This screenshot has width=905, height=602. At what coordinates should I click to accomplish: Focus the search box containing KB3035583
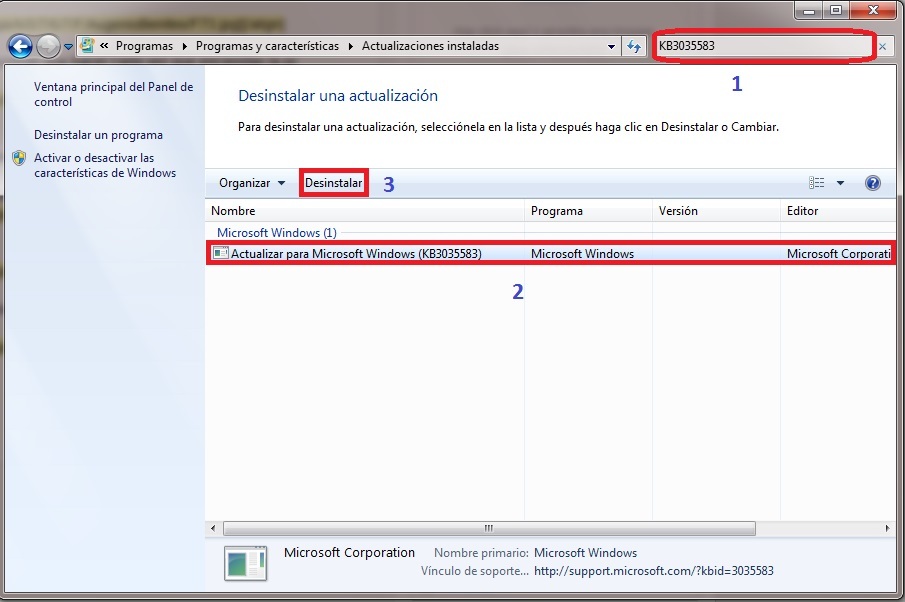pyautogui.click(x=764, y=46)
